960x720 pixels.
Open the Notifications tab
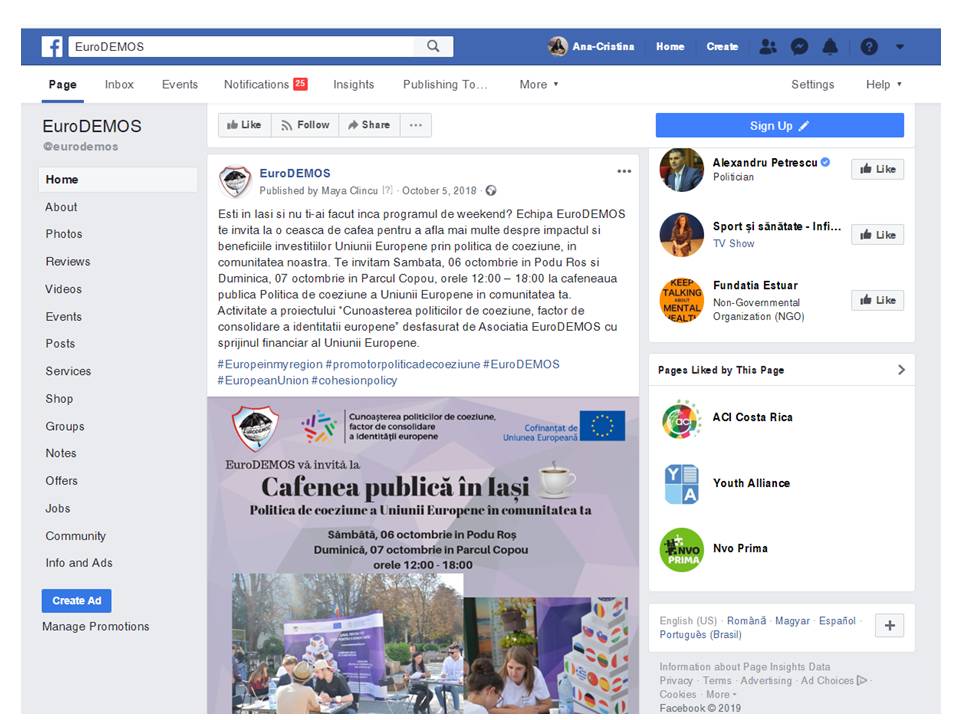coord(265,84)
